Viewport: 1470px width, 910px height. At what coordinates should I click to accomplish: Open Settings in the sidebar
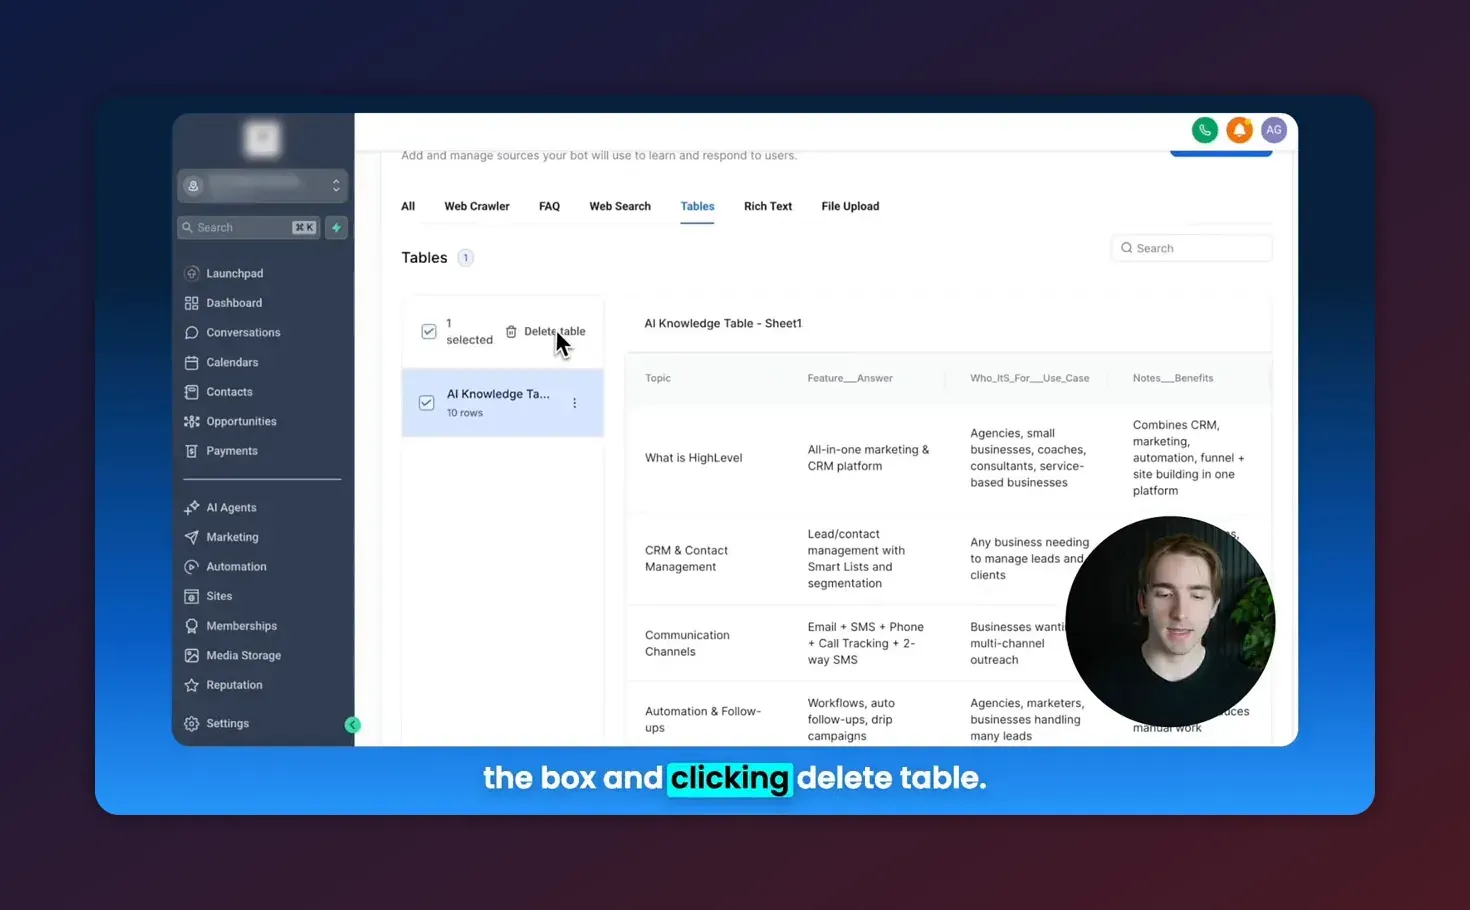coord(227,724)
